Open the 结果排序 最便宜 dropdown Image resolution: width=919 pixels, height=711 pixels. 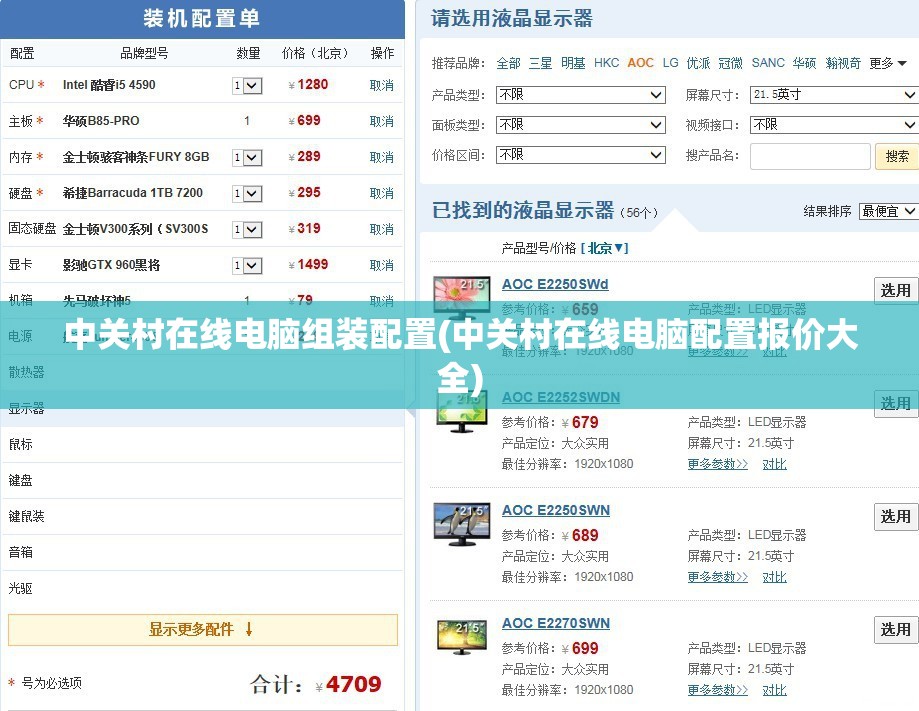click(x=888, y=211)
